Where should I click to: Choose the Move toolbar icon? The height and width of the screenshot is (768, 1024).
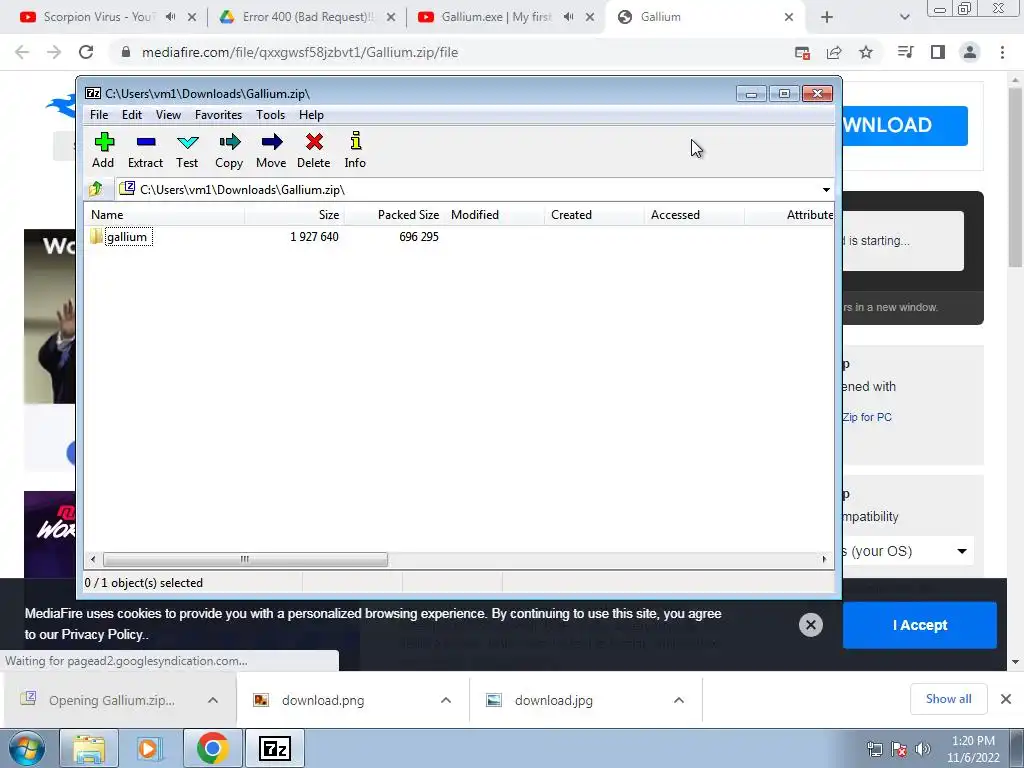271,150
